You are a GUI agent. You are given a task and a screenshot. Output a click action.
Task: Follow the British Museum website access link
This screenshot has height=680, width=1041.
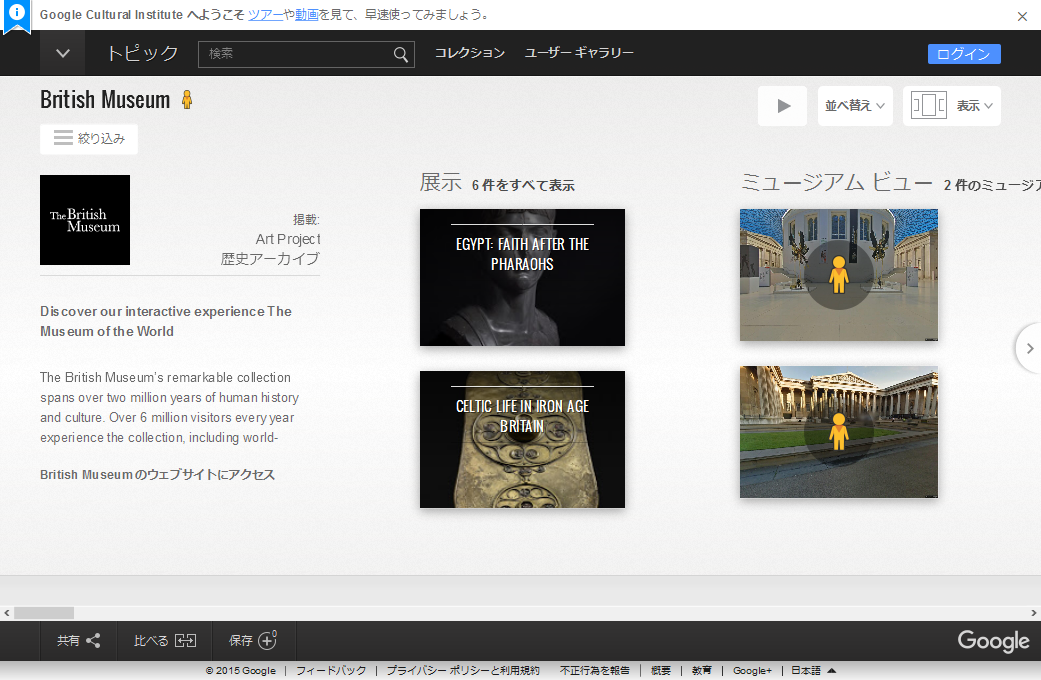157,475
